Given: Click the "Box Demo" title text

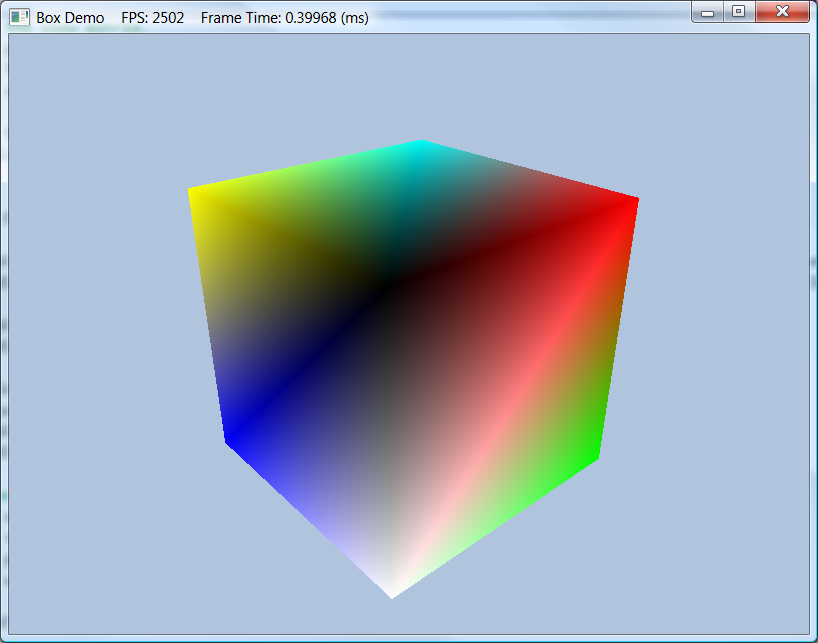Looking at the screenshot, I should (x=70, y=18).
